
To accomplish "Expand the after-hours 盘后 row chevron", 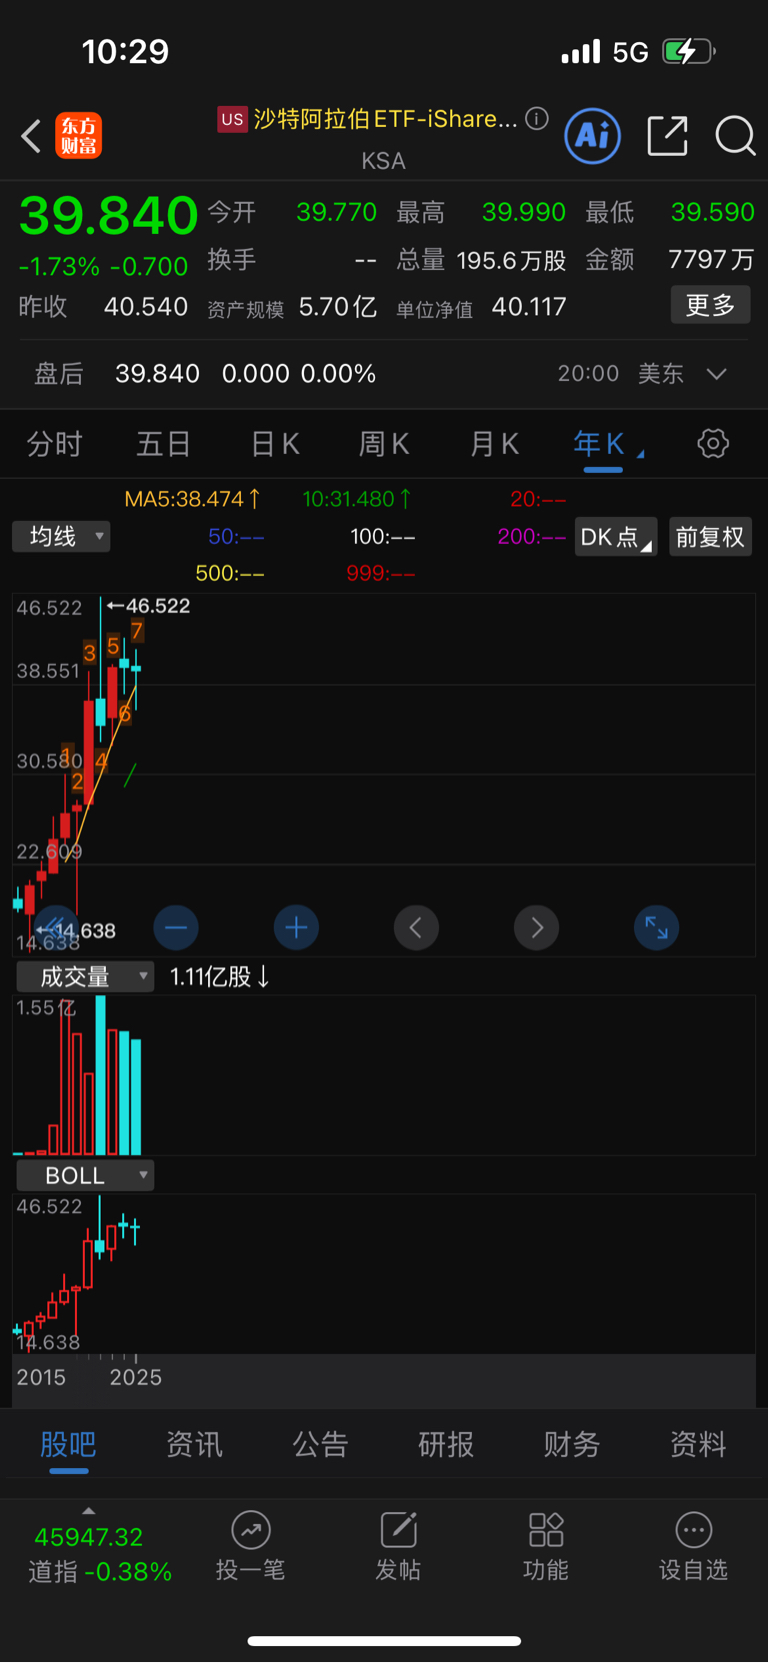I will tap(716, 374).
